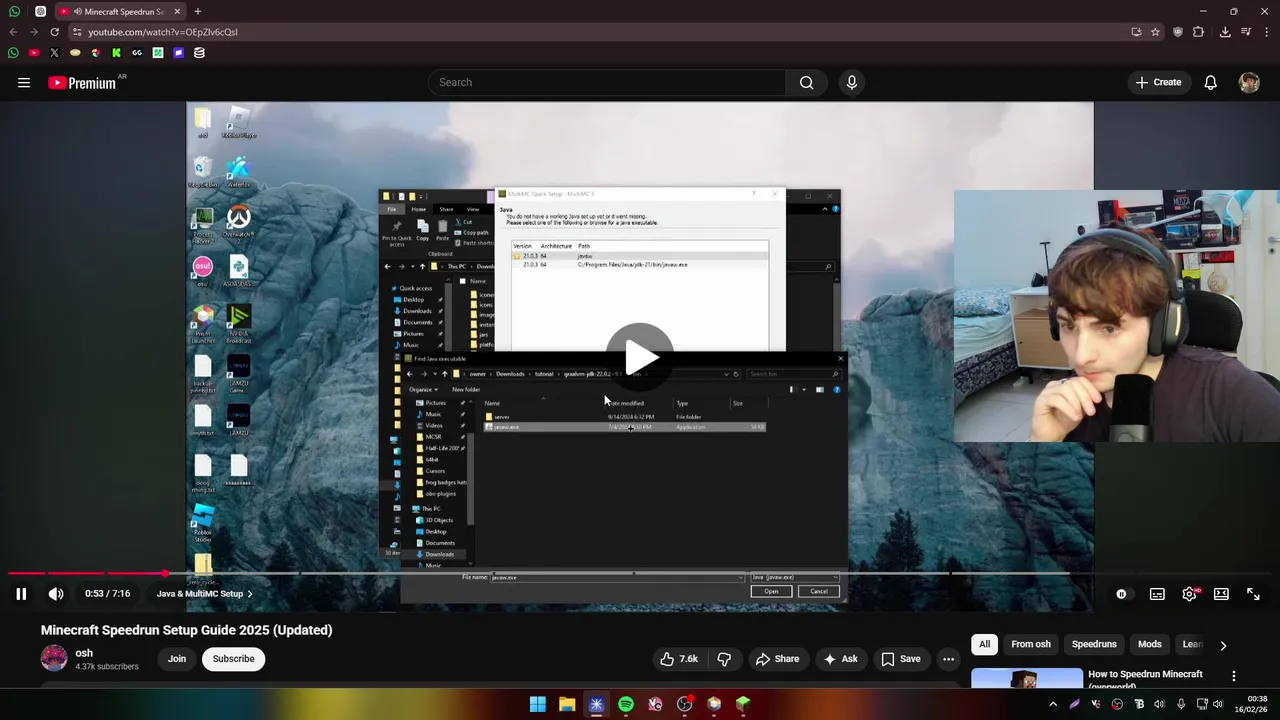Show hidden system tray icons
The image size is (1280, 720).
click(1053, 704)
